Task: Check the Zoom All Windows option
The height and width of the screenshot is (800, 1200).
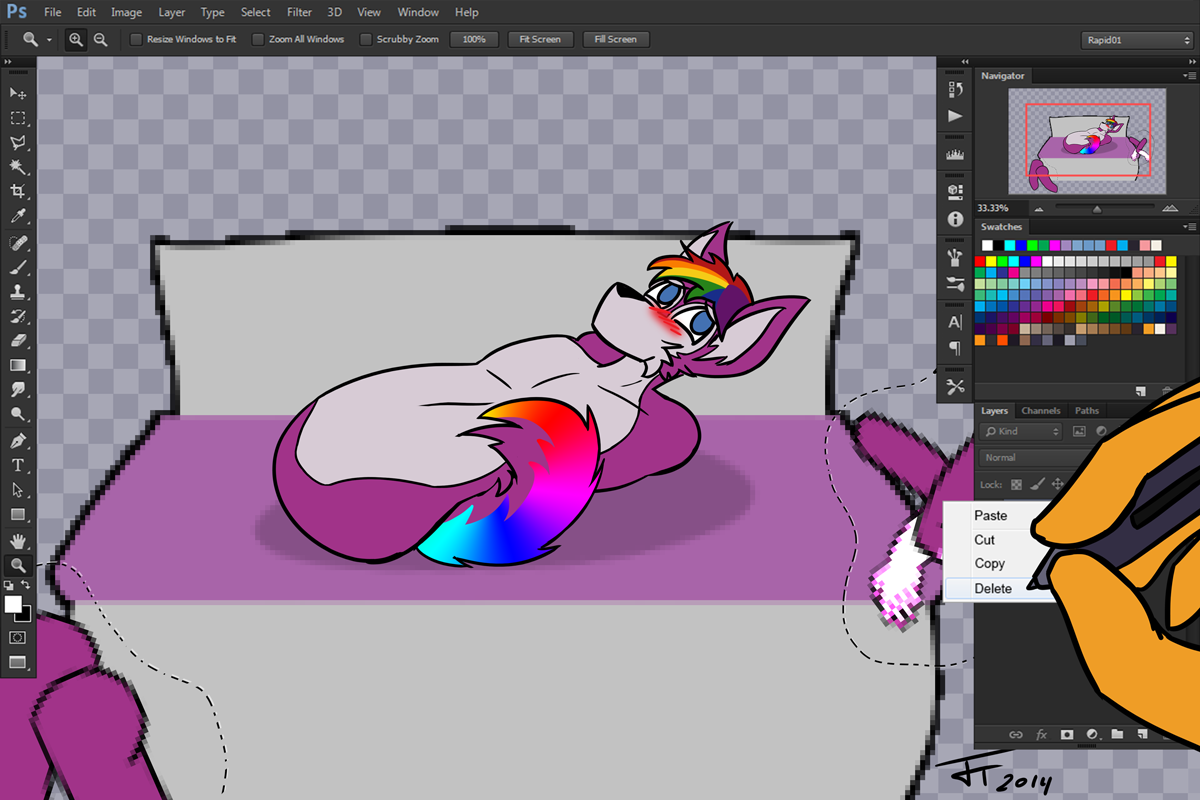Action: [258, 40]
